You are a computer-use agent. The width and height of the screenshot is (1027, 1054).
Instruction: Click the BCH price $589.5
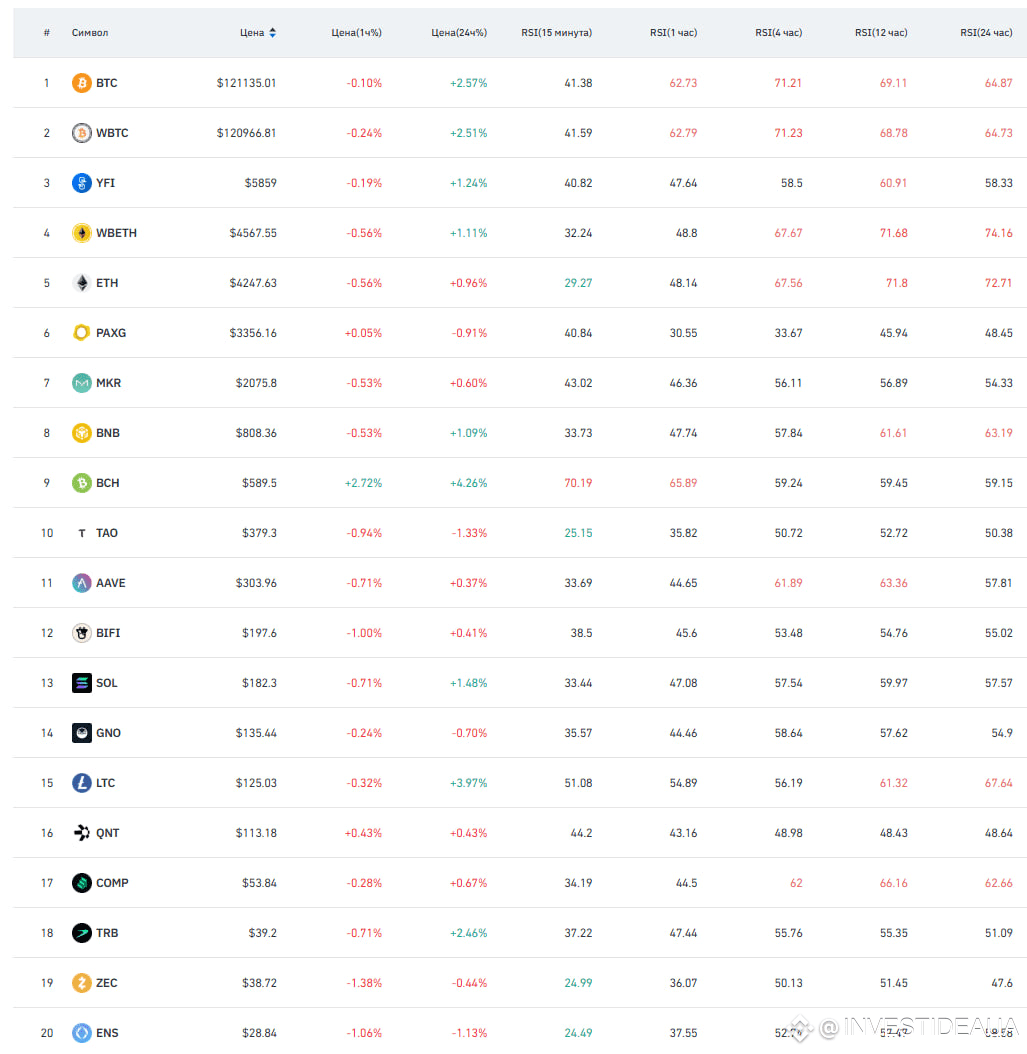(259, 483)
